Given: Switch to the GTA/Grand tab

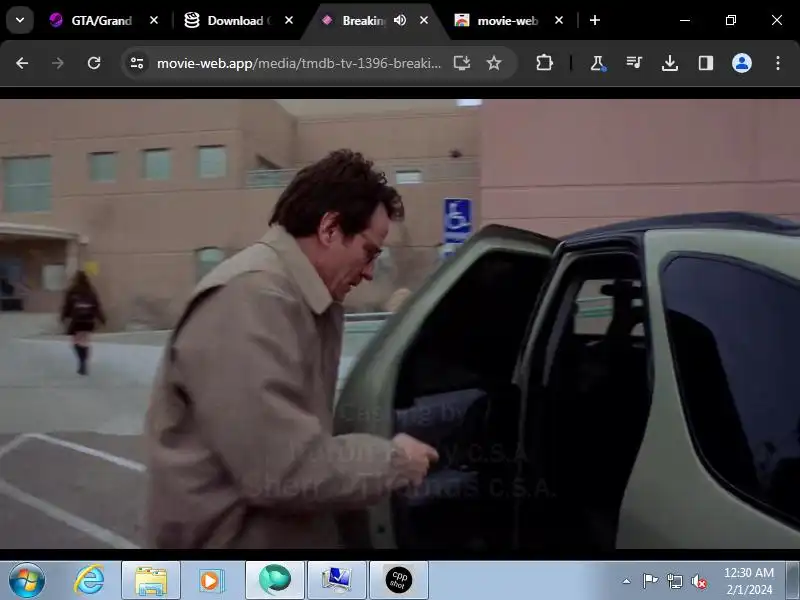Looking at the screenshot, I should click(x=91, y=20).
